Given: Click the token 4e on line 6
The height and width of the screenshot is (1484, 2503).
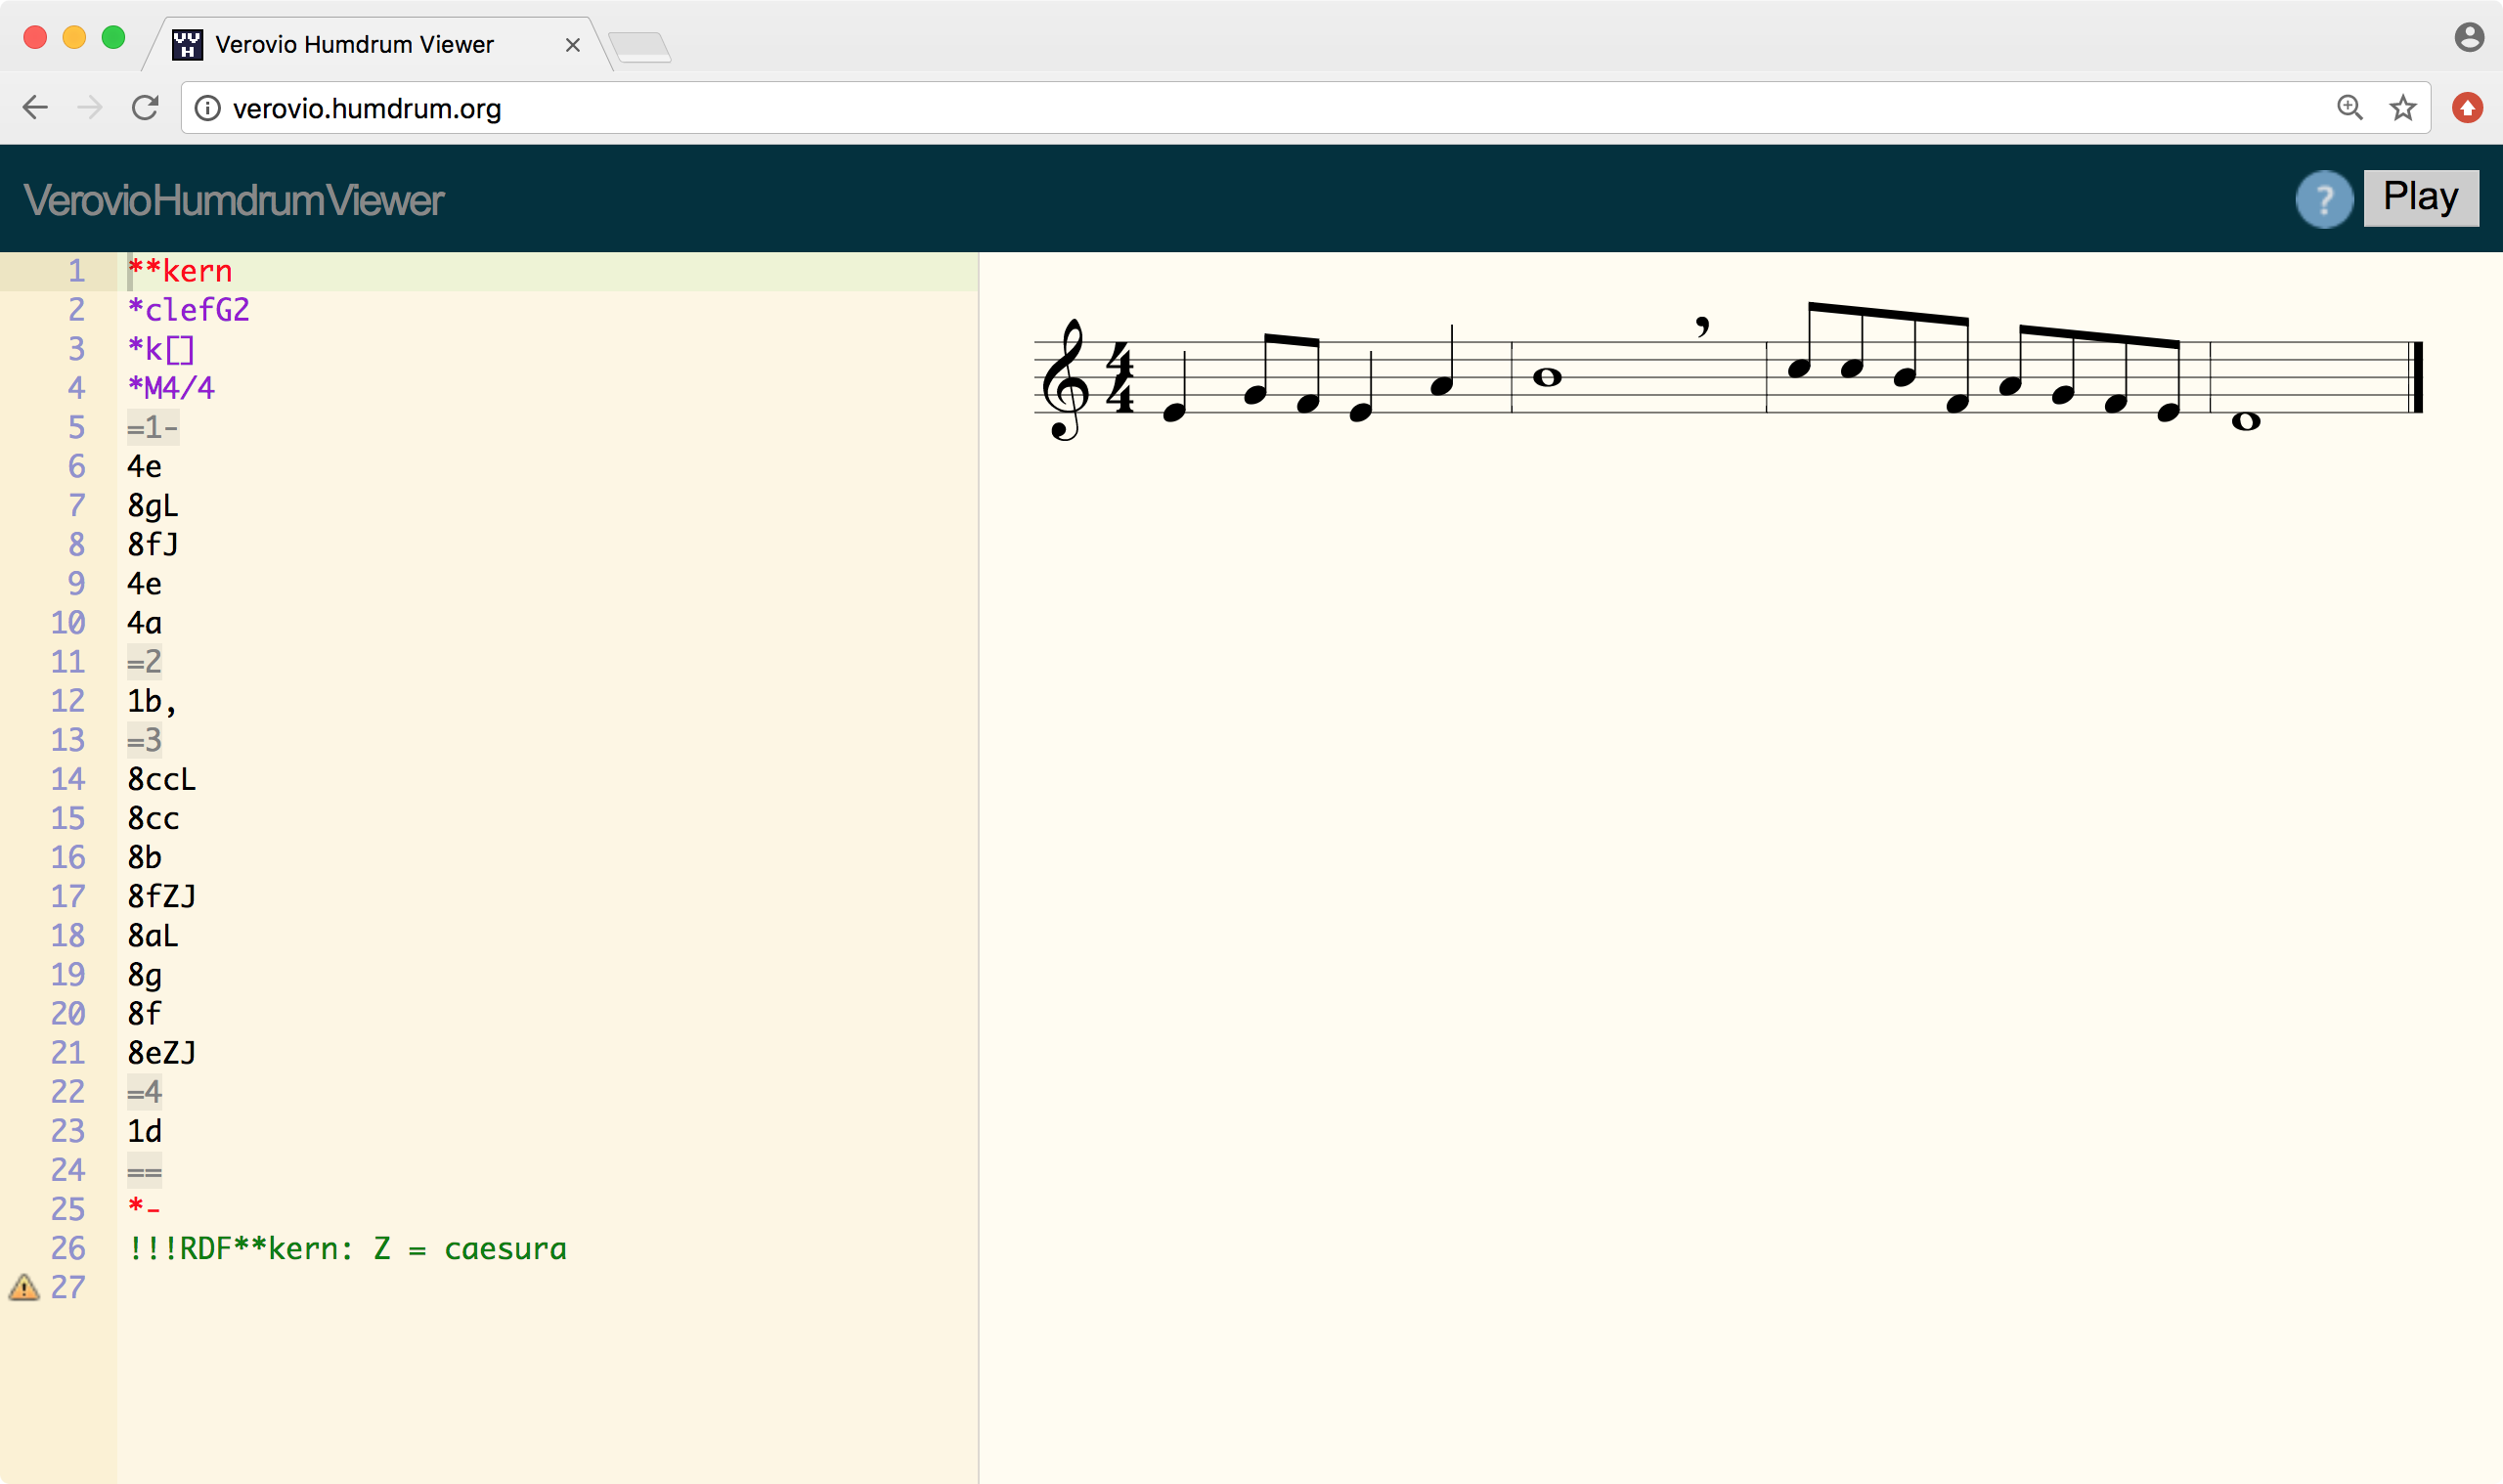Looking at the screenshot, I should tap(144, 466).
